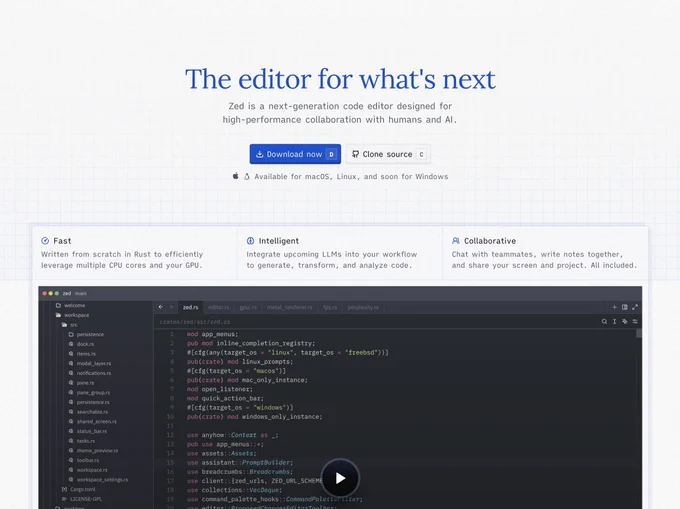
Task: Play the Zed editor demo video
Action: click(340, 478)
